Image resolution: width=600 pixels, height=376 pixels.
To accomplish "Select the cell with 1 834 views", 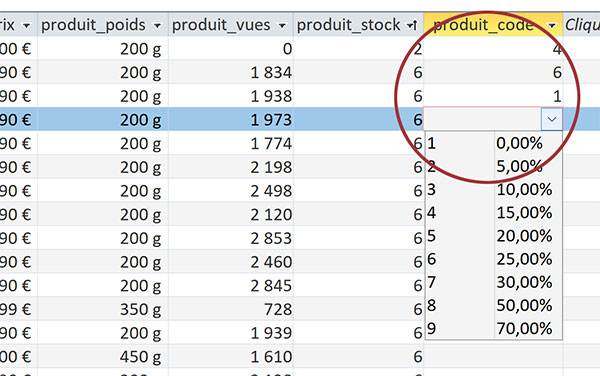I will (231, 72).
